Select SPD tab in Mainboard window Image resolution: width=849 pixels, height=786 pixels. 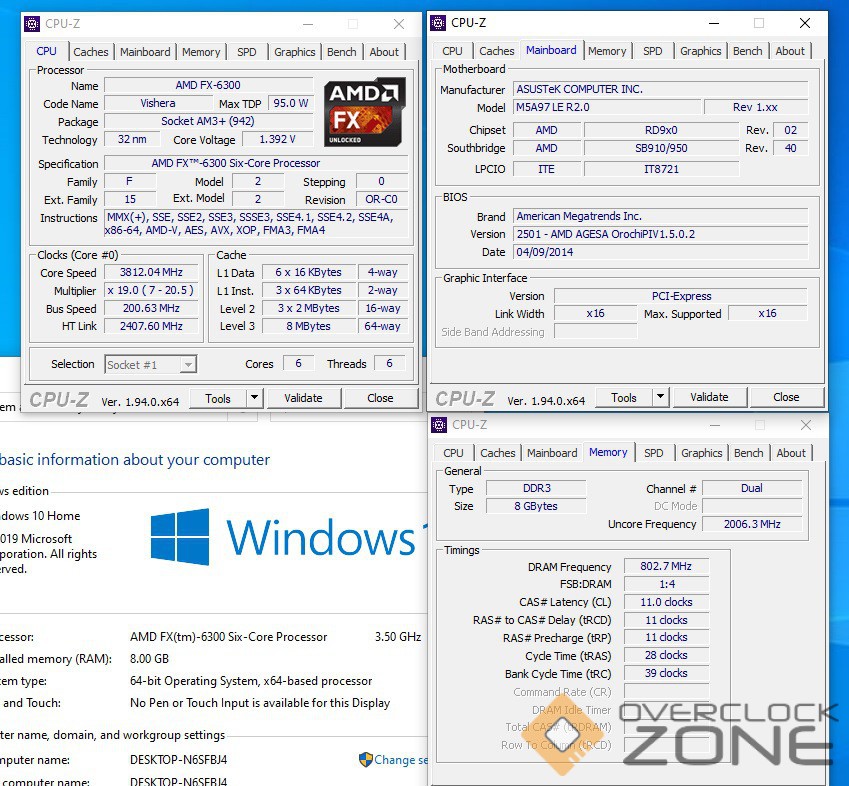652,51
